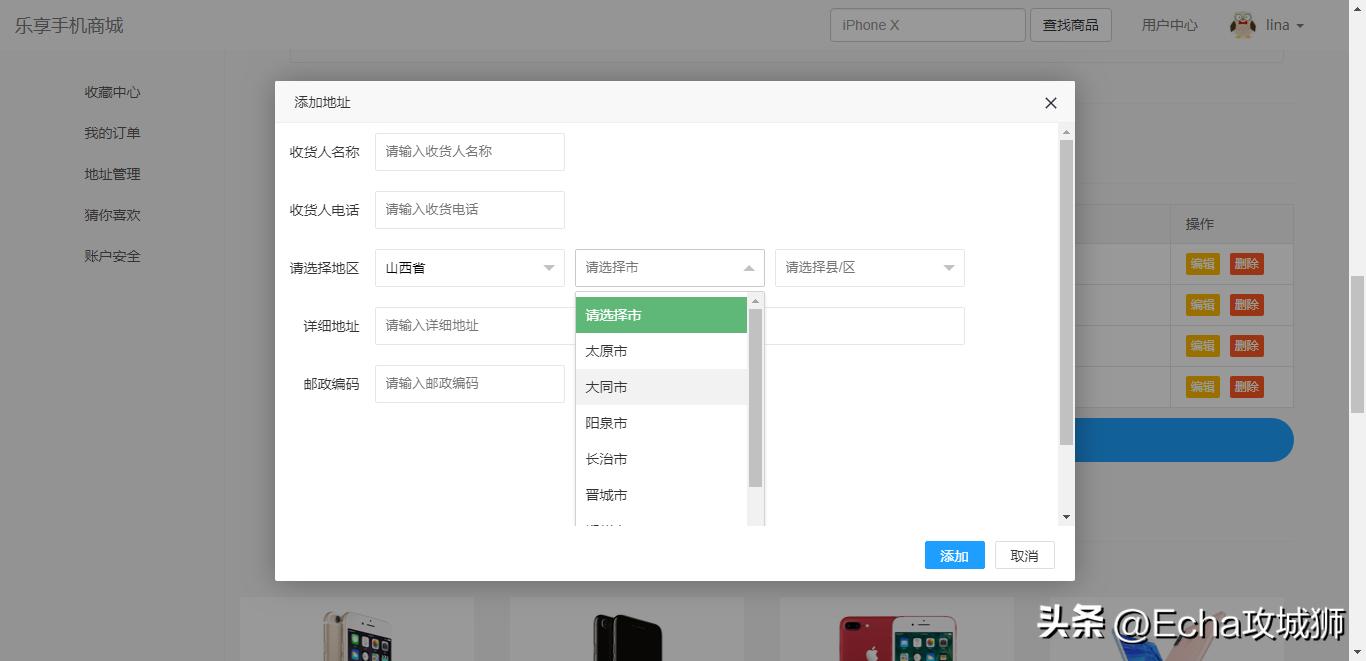This screenshot has width=1366, height=661.
Task: Click the 添加 button to save address
Action: [953, 555]
